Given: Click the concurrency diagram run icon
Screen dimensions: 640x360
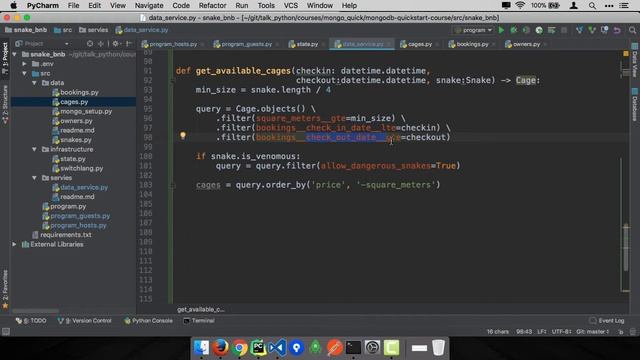Looking at the screenshot, I should pyautogui.click(x=551, y=30).
